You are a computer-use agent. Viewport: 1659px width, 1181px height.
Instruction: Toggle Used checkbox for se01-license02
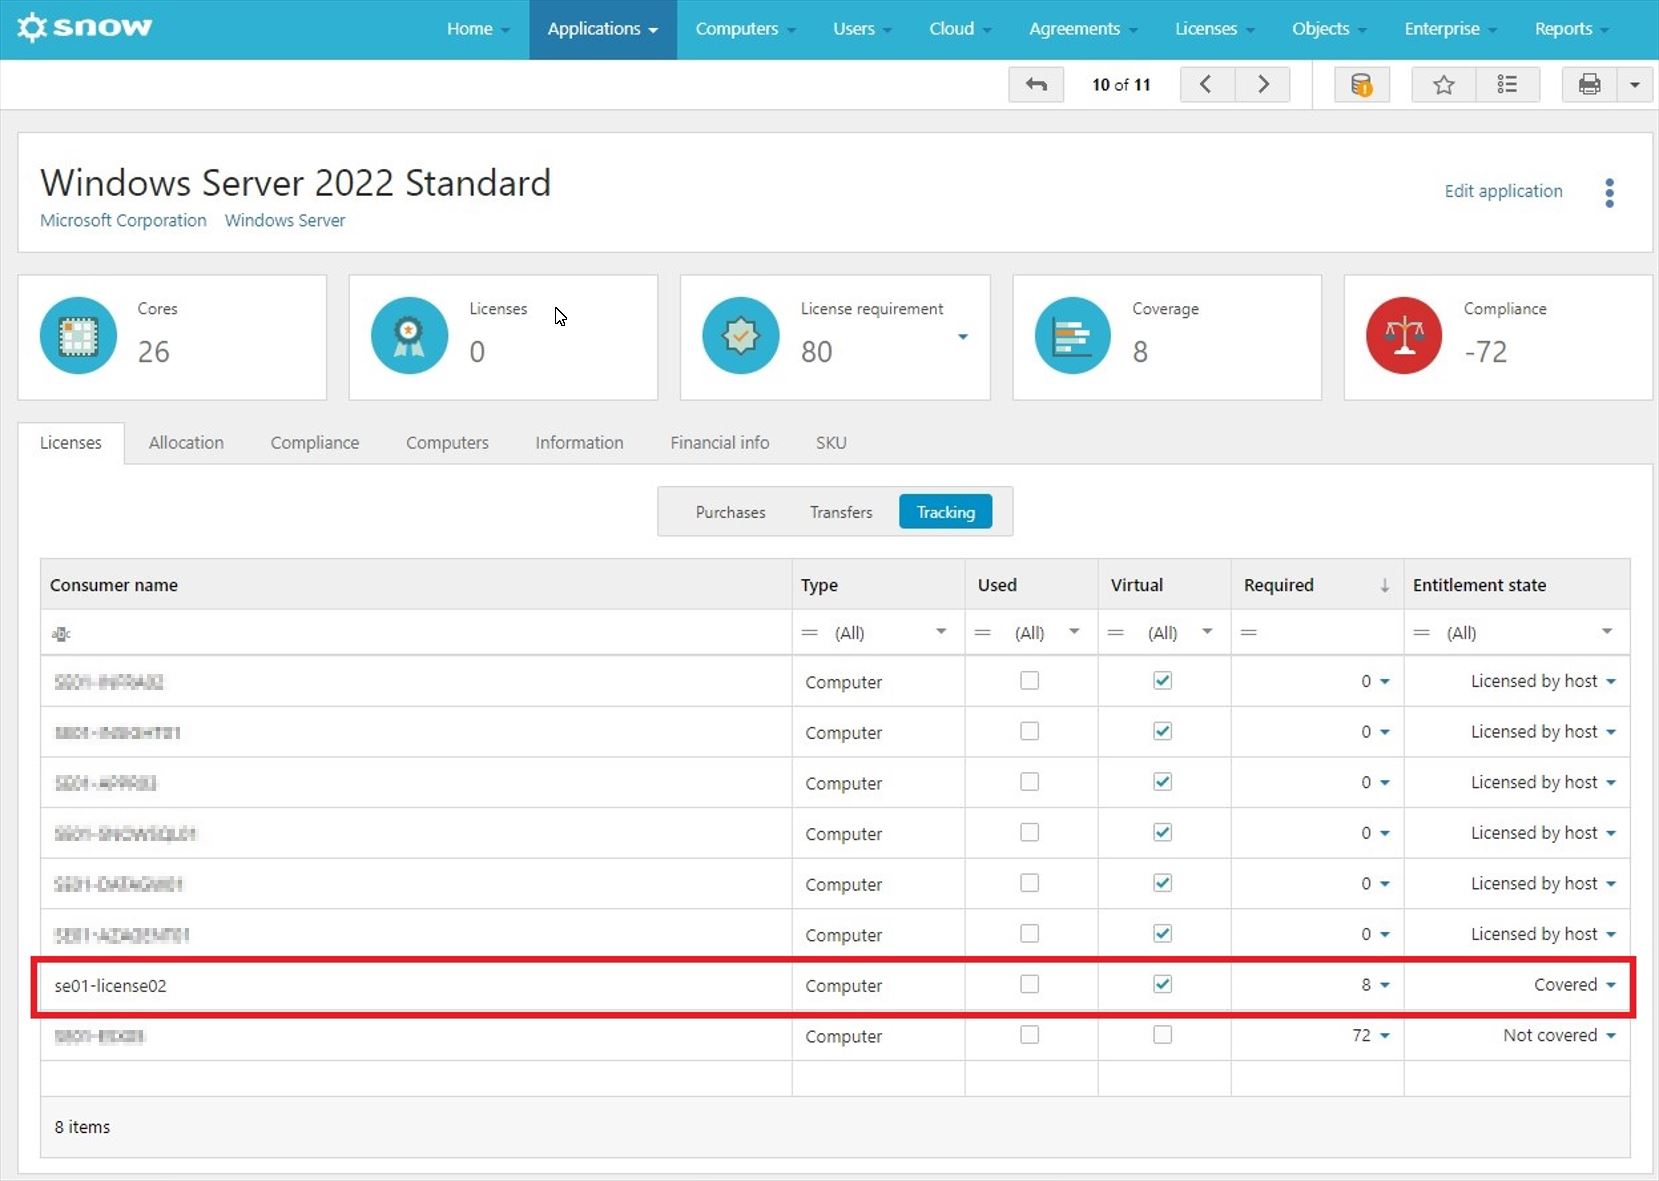click(x=1029, y=985)
